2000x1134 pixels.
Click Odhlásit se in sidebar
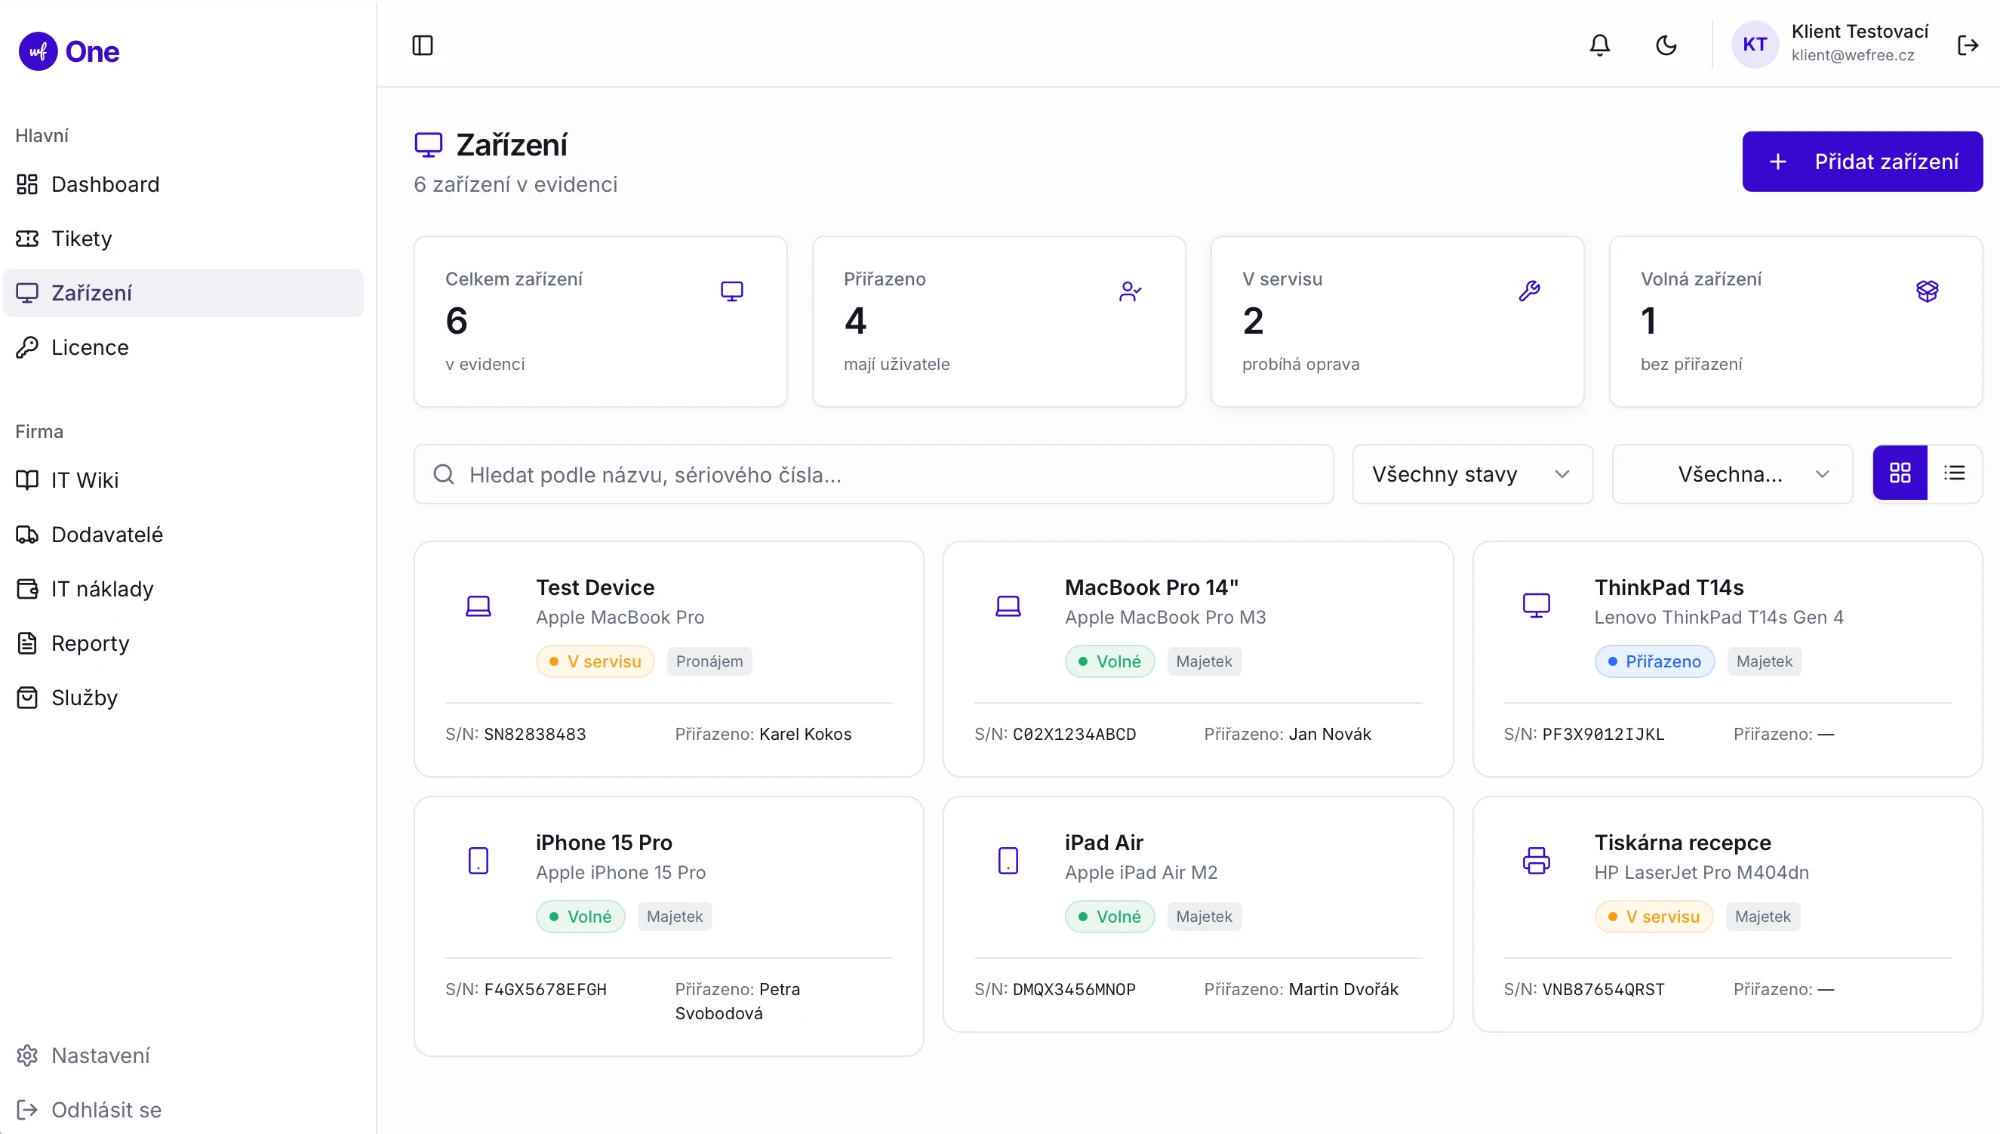(x=184, y=1109)
